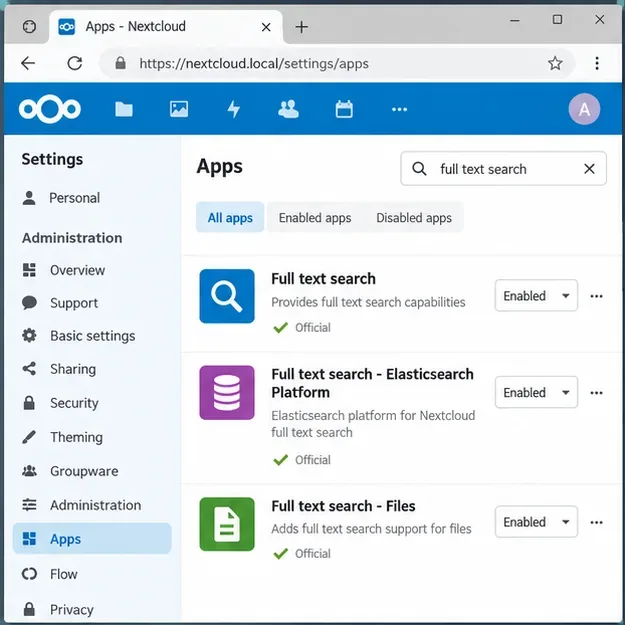Open Flow settings
Image resolution: width=625 pixels, height=625 pixels.
pyautogui.click(x=92, y=574)
